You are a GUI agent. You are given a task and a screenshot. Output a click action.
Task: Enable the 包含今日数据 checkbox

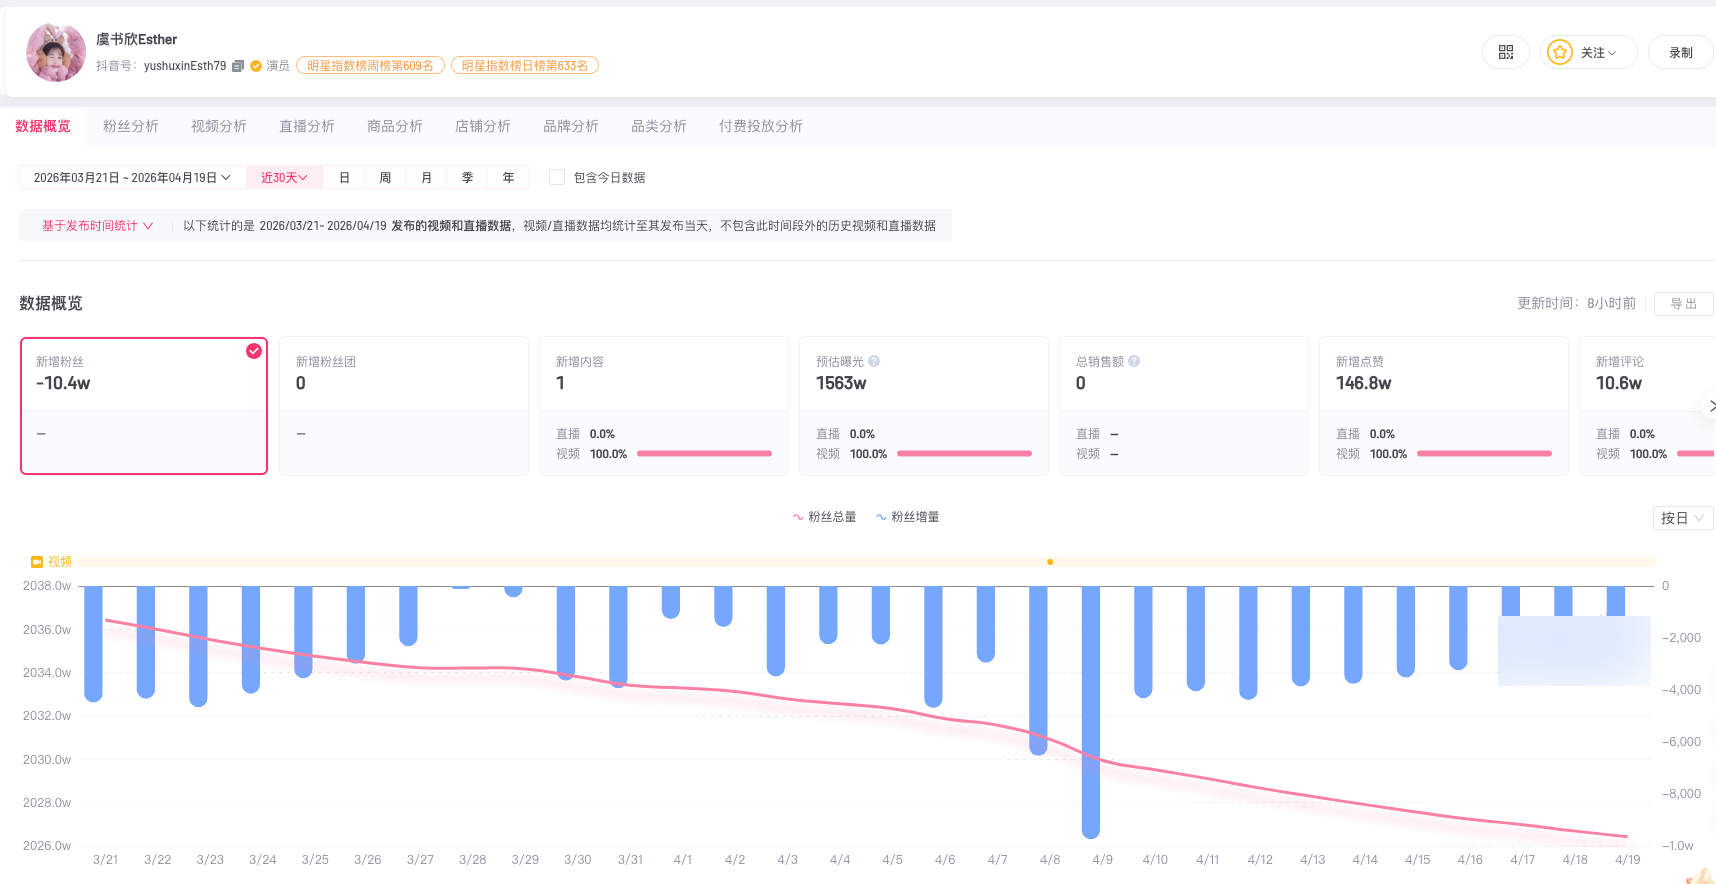pos(557,178)
